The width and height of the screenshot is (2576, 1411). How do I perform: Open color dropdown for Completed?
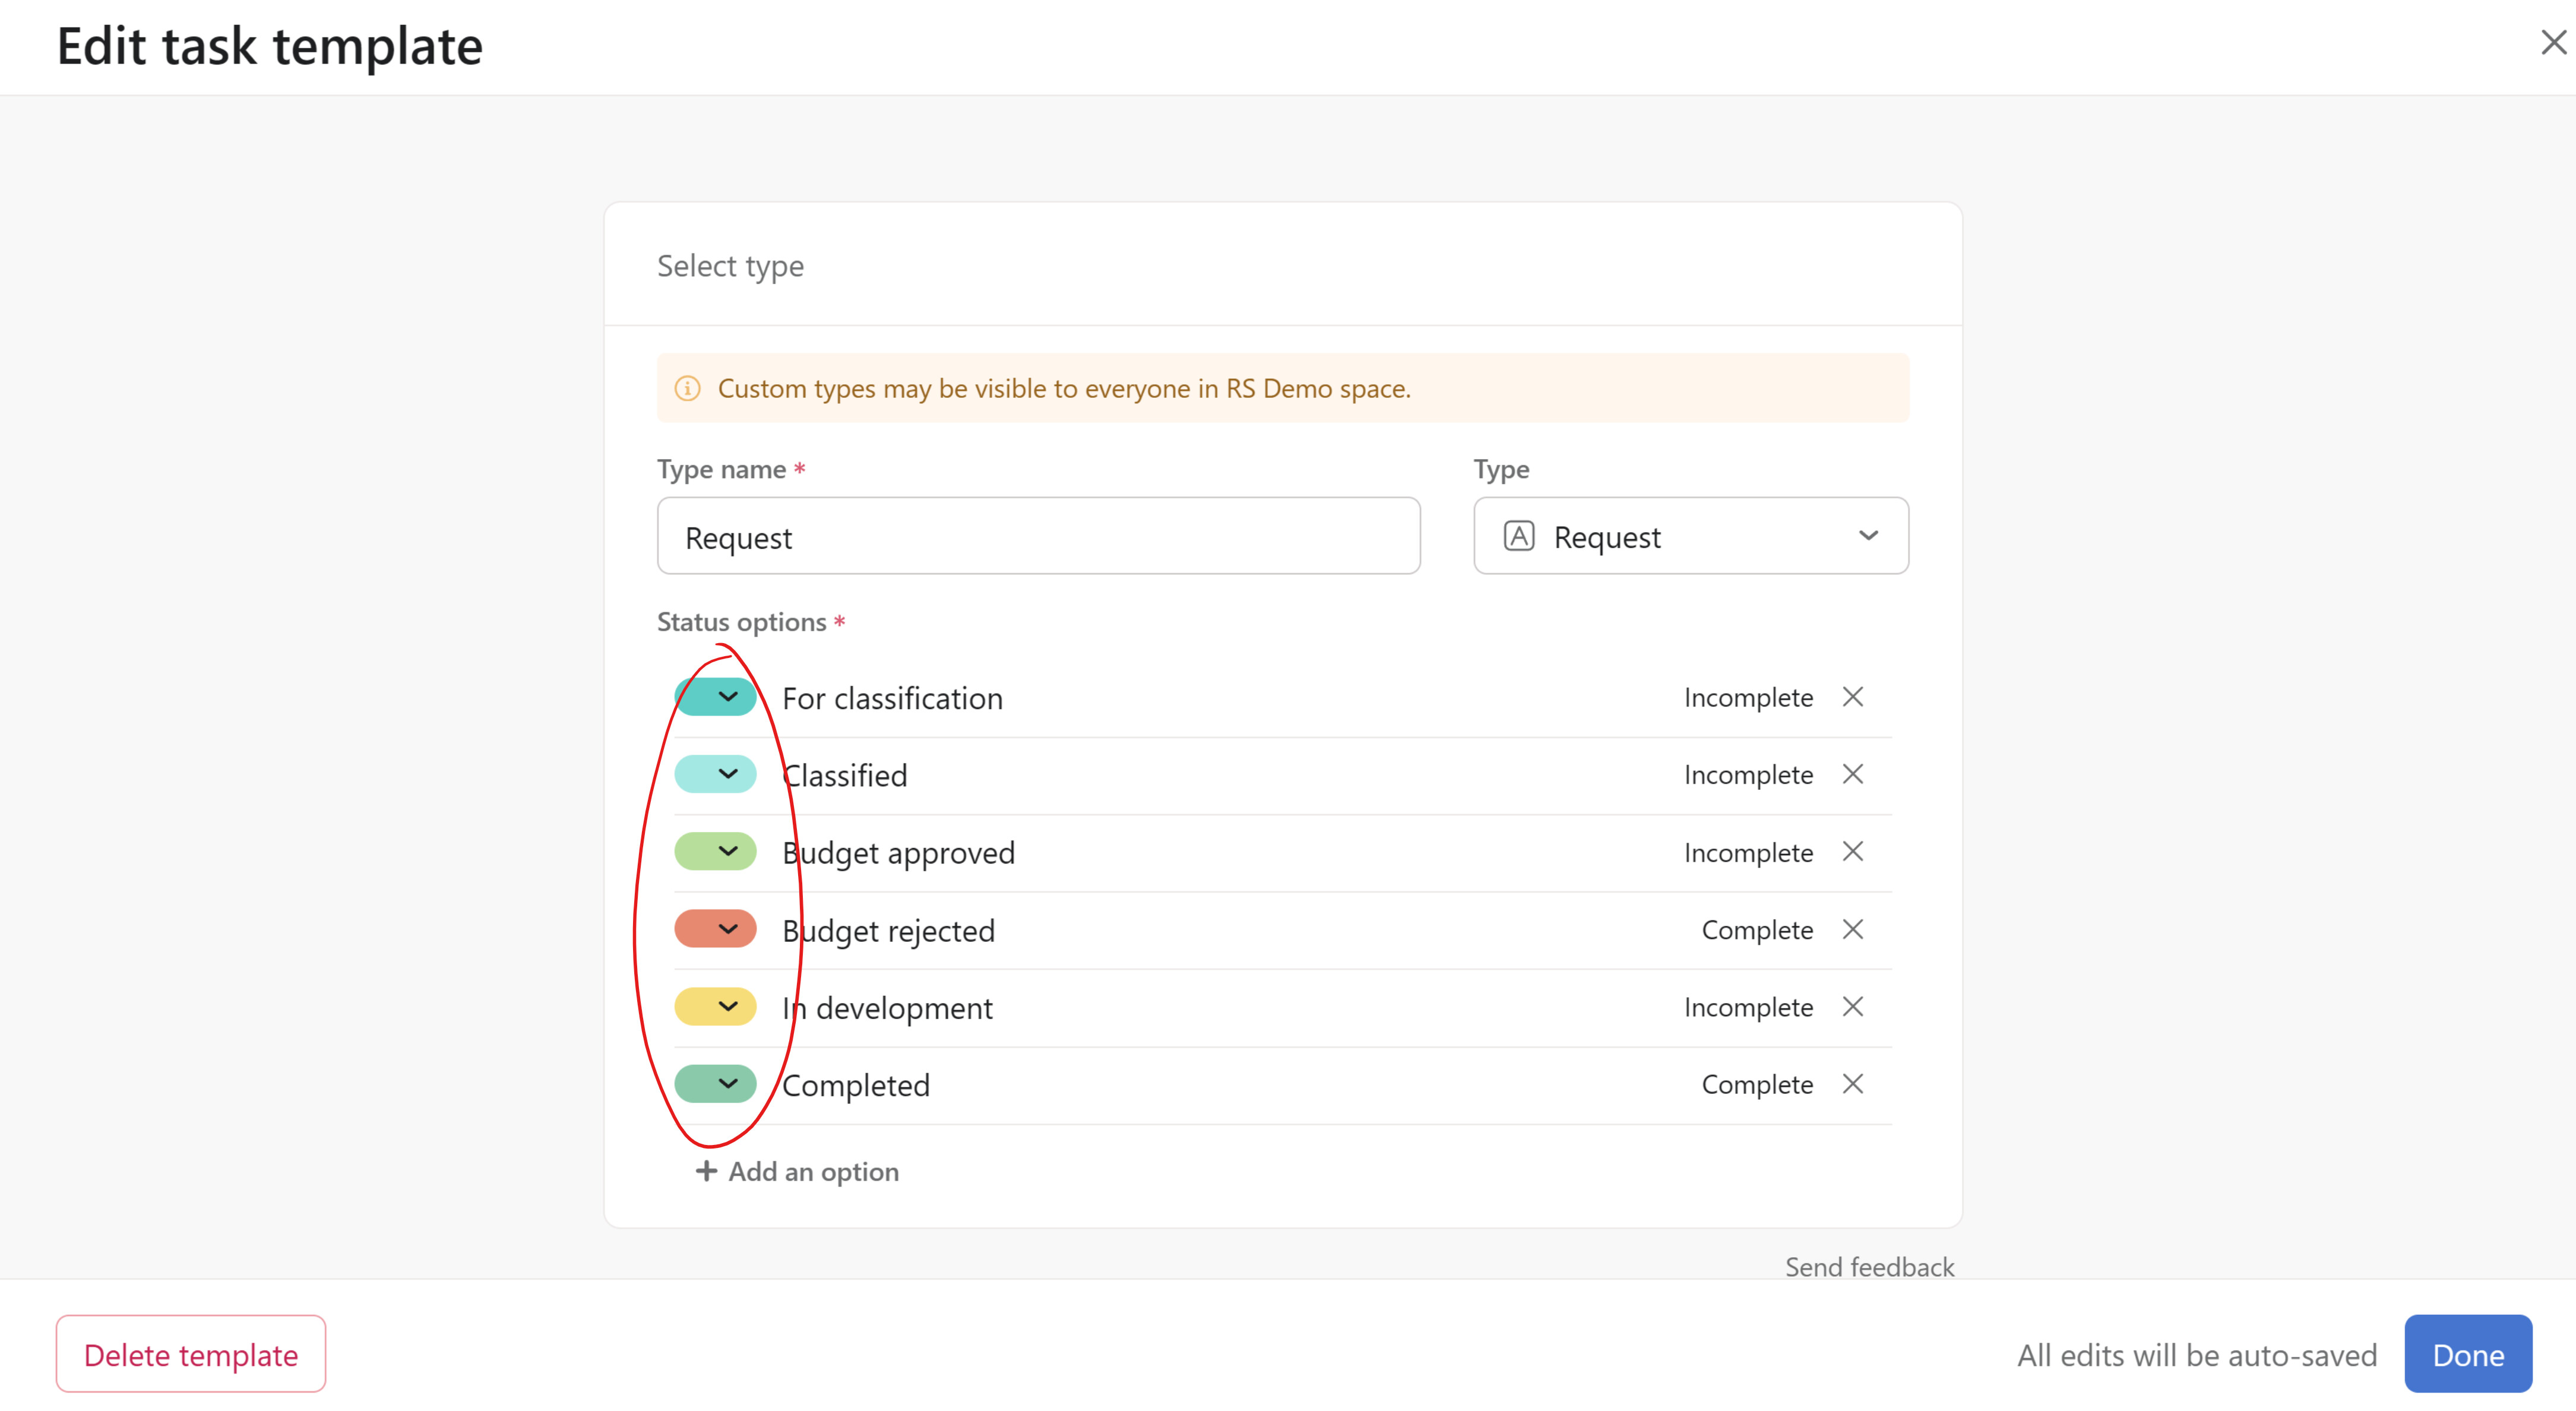tap(715, 1084)
